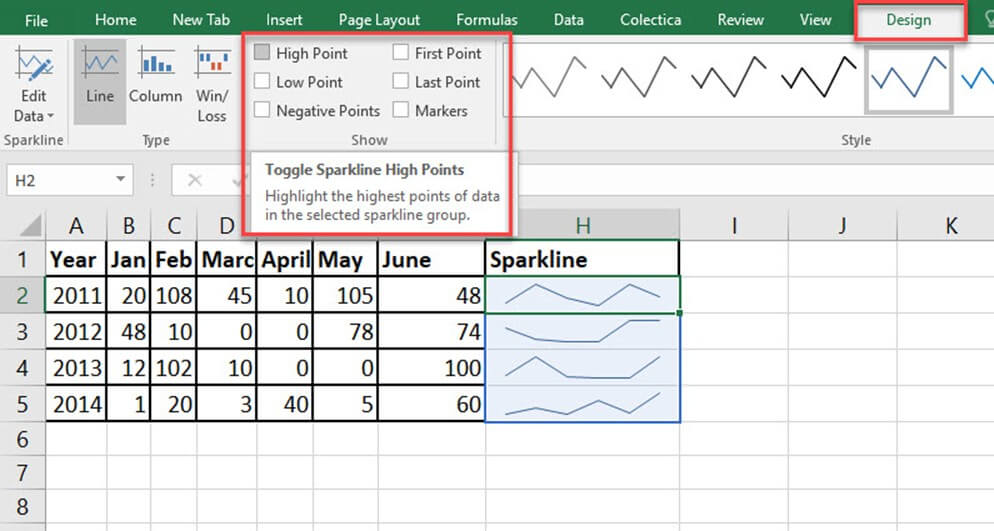Open the File menu
The width and height of the screenshot is (994, 531).
[x=36, y=20]
